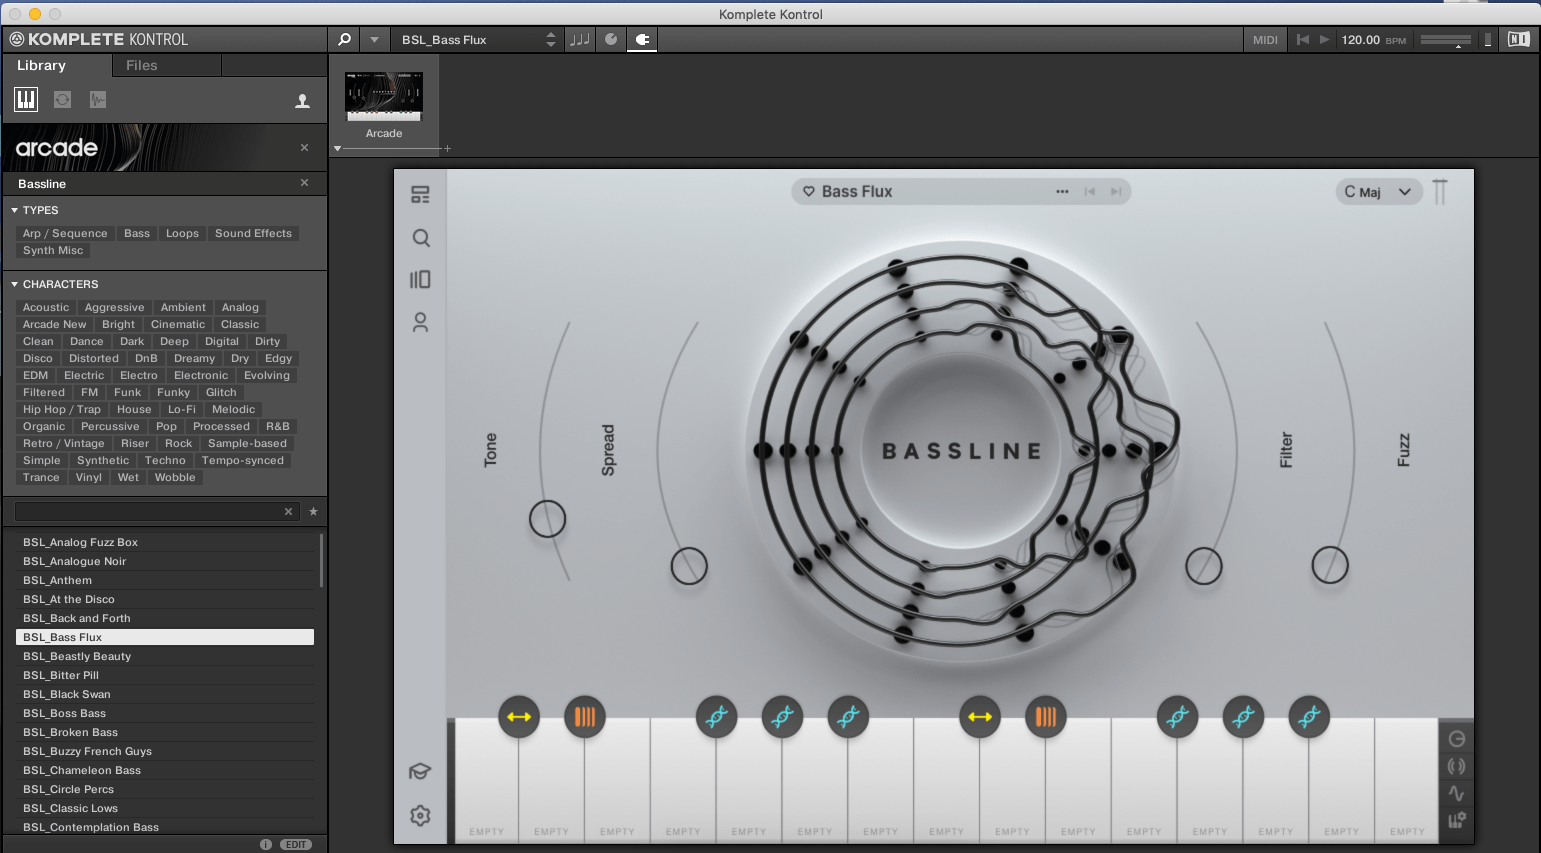
Task: Clear the browser search field
Action: 288,511
